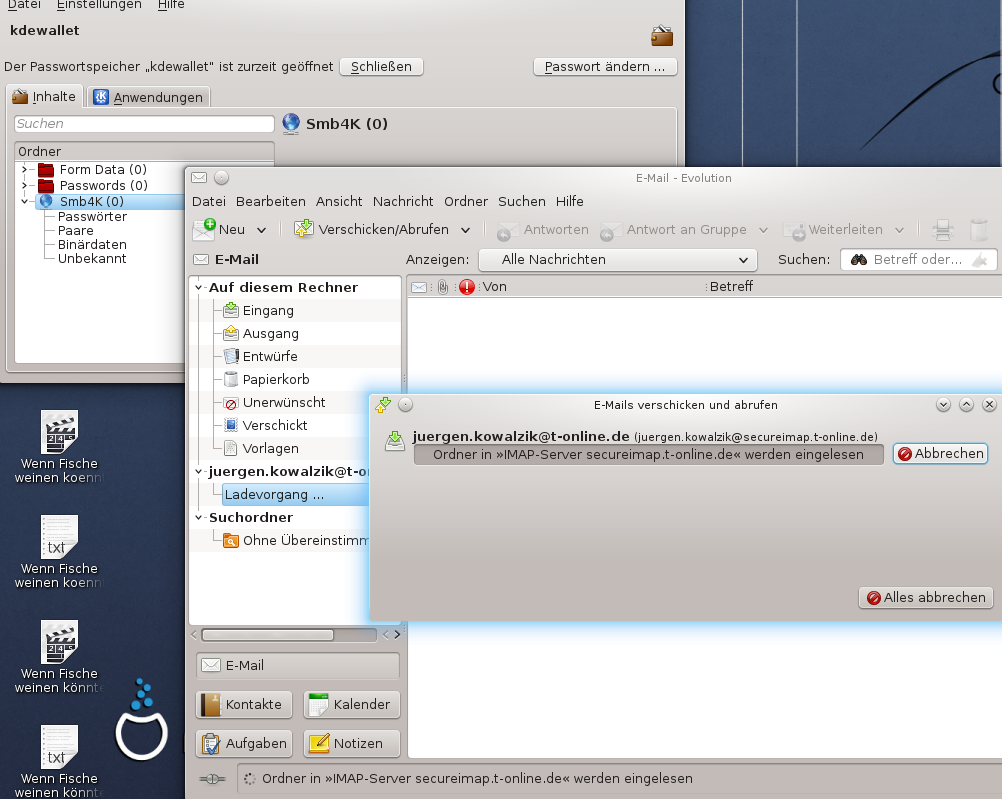Click the Verschicken/Abrufen send-receive icon
This screenshot has width=1002, height=799.
click(304, 229)
